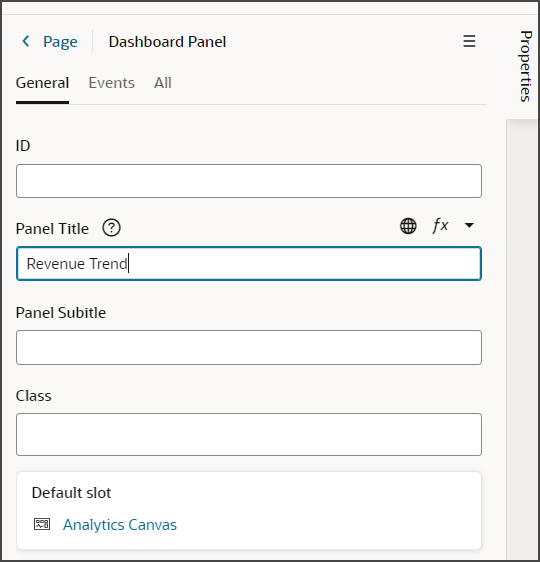
Task: Click the Default slot section header
Action: point(71,493)
